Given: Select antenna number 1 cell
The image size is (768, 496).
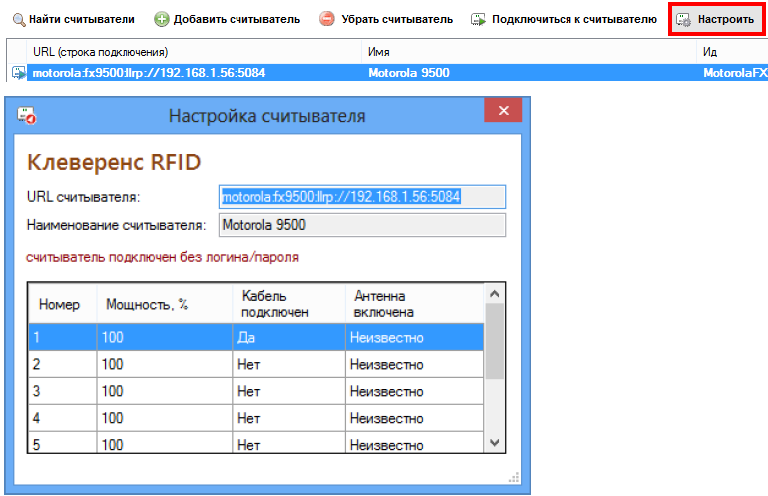Looking at the screenshot, I should pyautogui.click(x=63, y=337).
